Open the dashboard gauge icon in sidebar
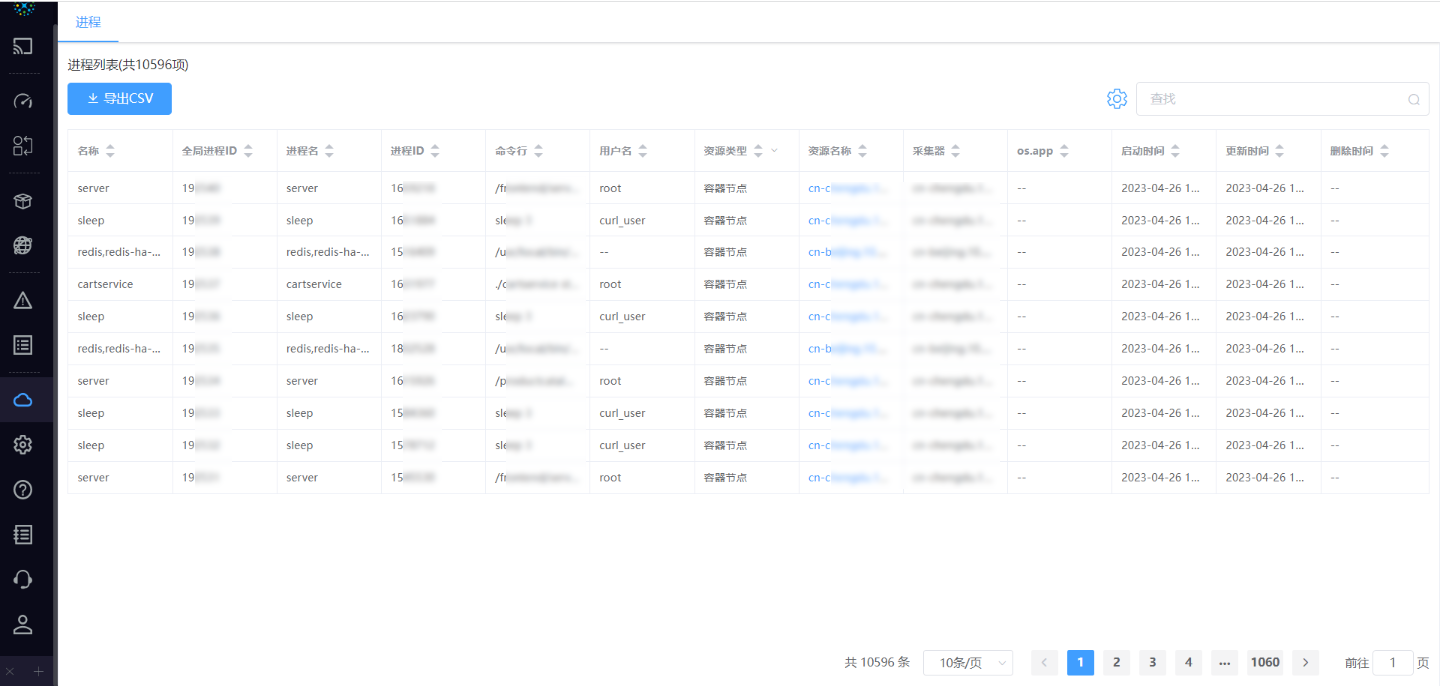This screenshot has height=686, width=1440. tap(22, 100)
